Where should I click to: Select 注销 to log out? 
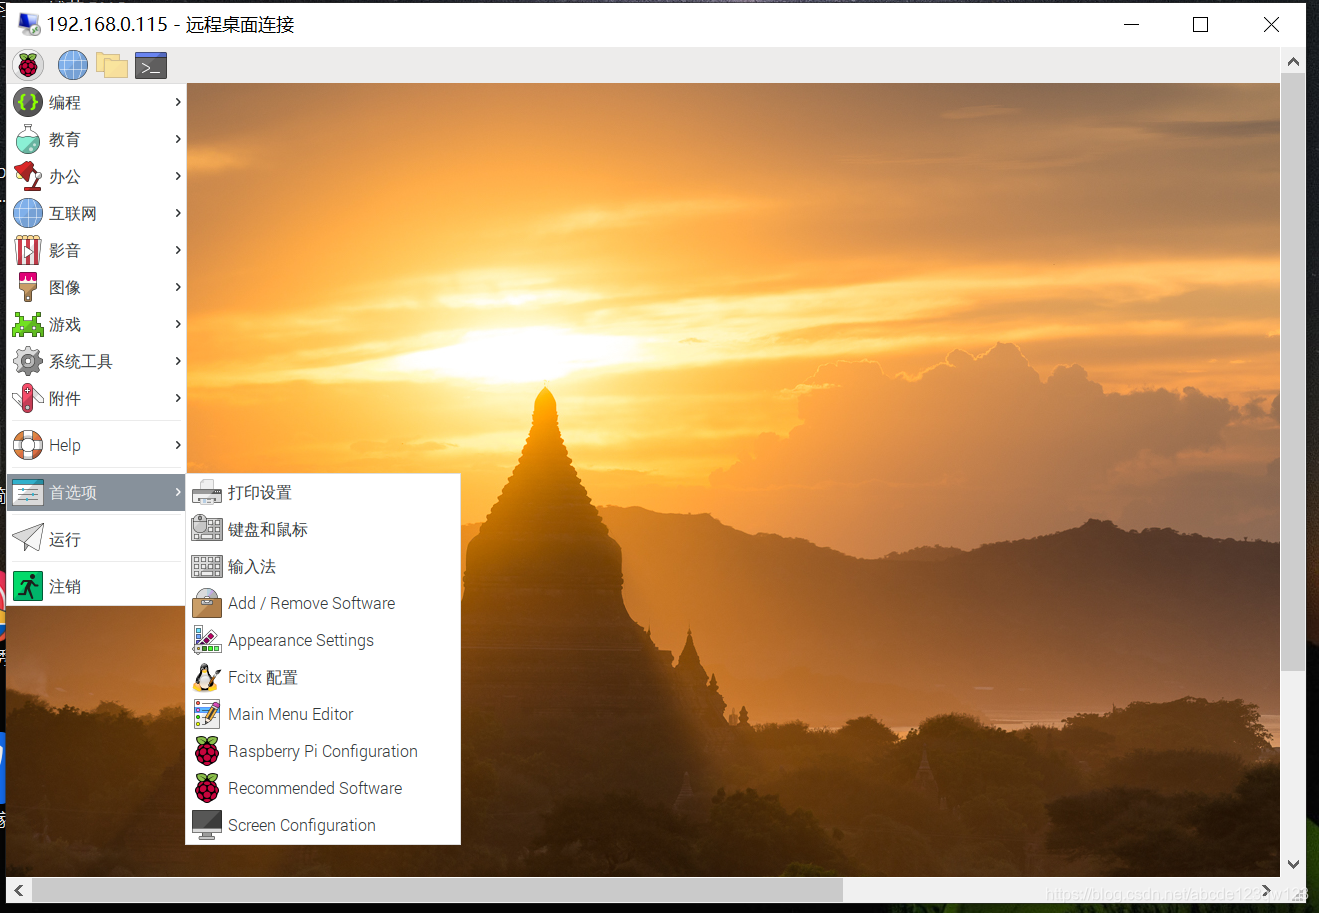[97, 586]
